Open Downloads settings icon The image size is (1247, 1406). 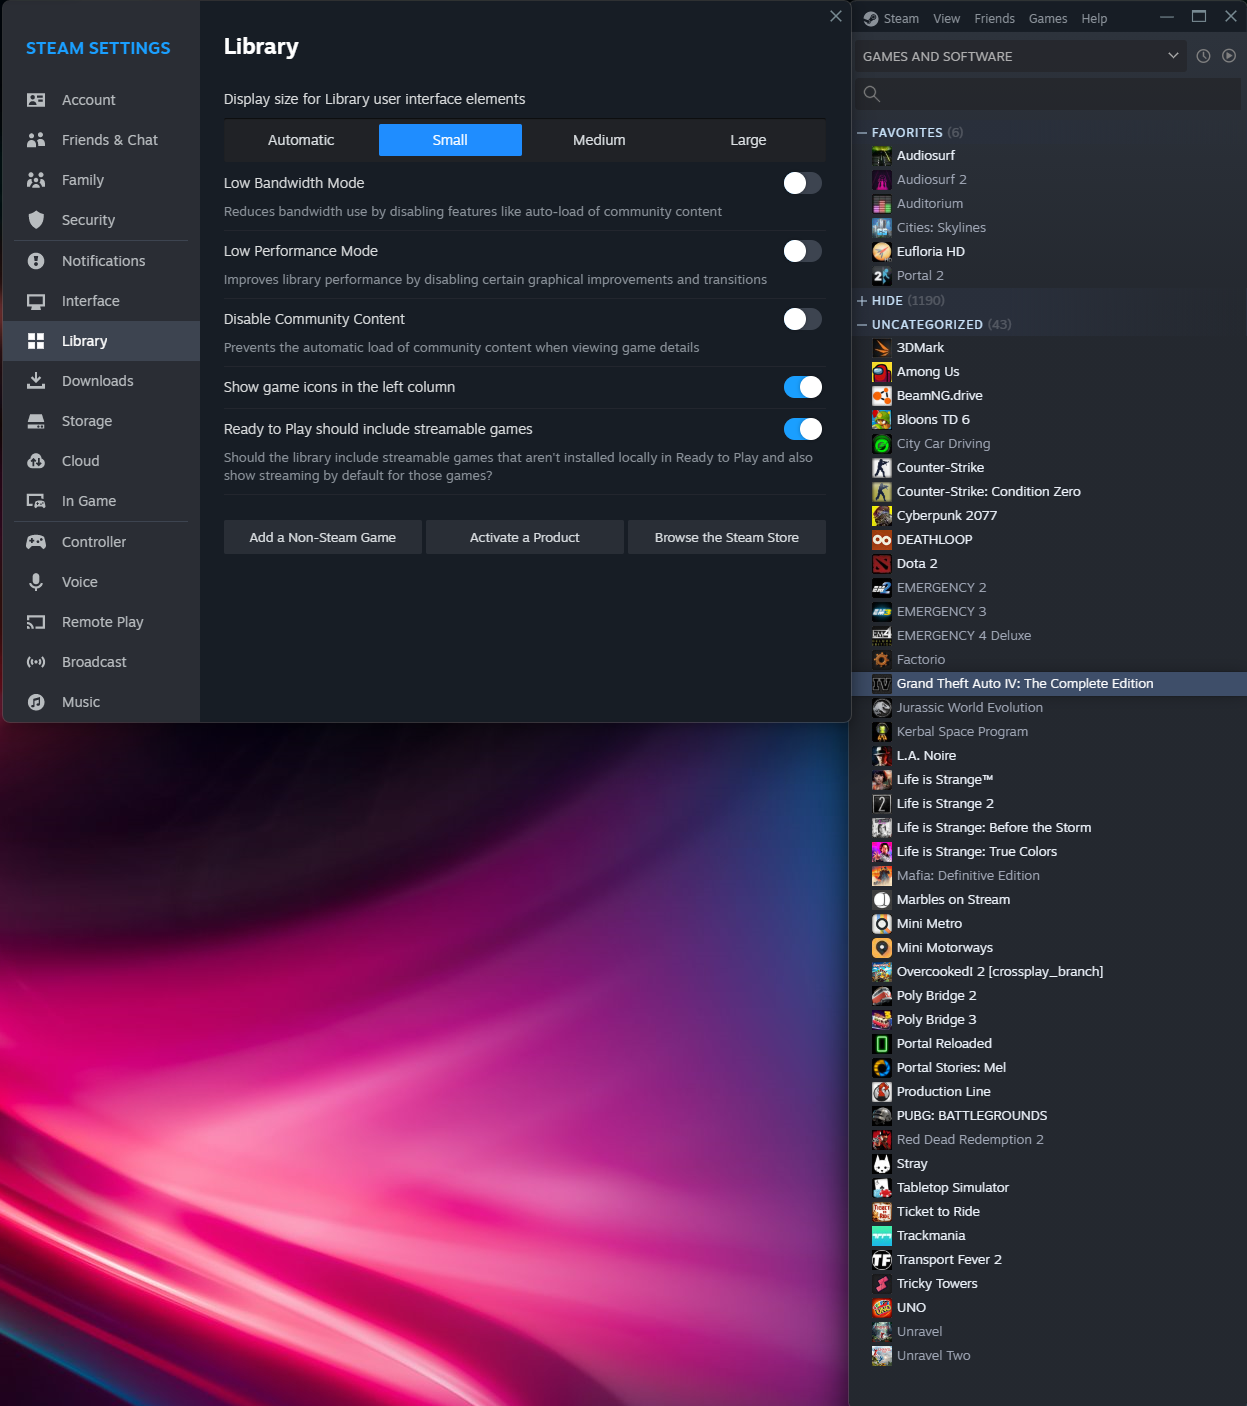click(x=36, y=381)
